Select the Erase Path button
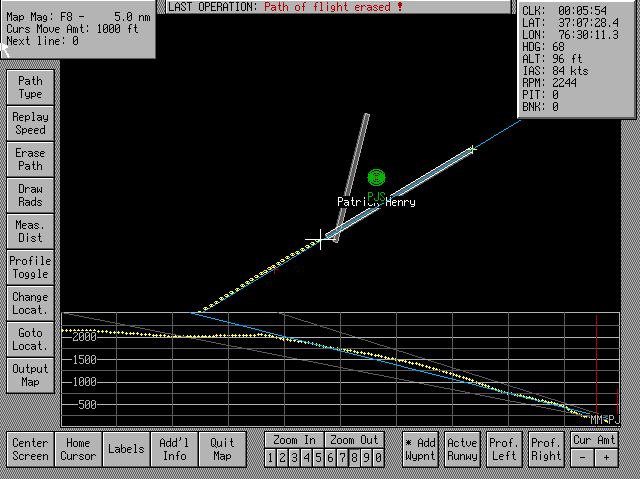Image resolution: width=640 pixels, height=479 pixels. point(30,159)
